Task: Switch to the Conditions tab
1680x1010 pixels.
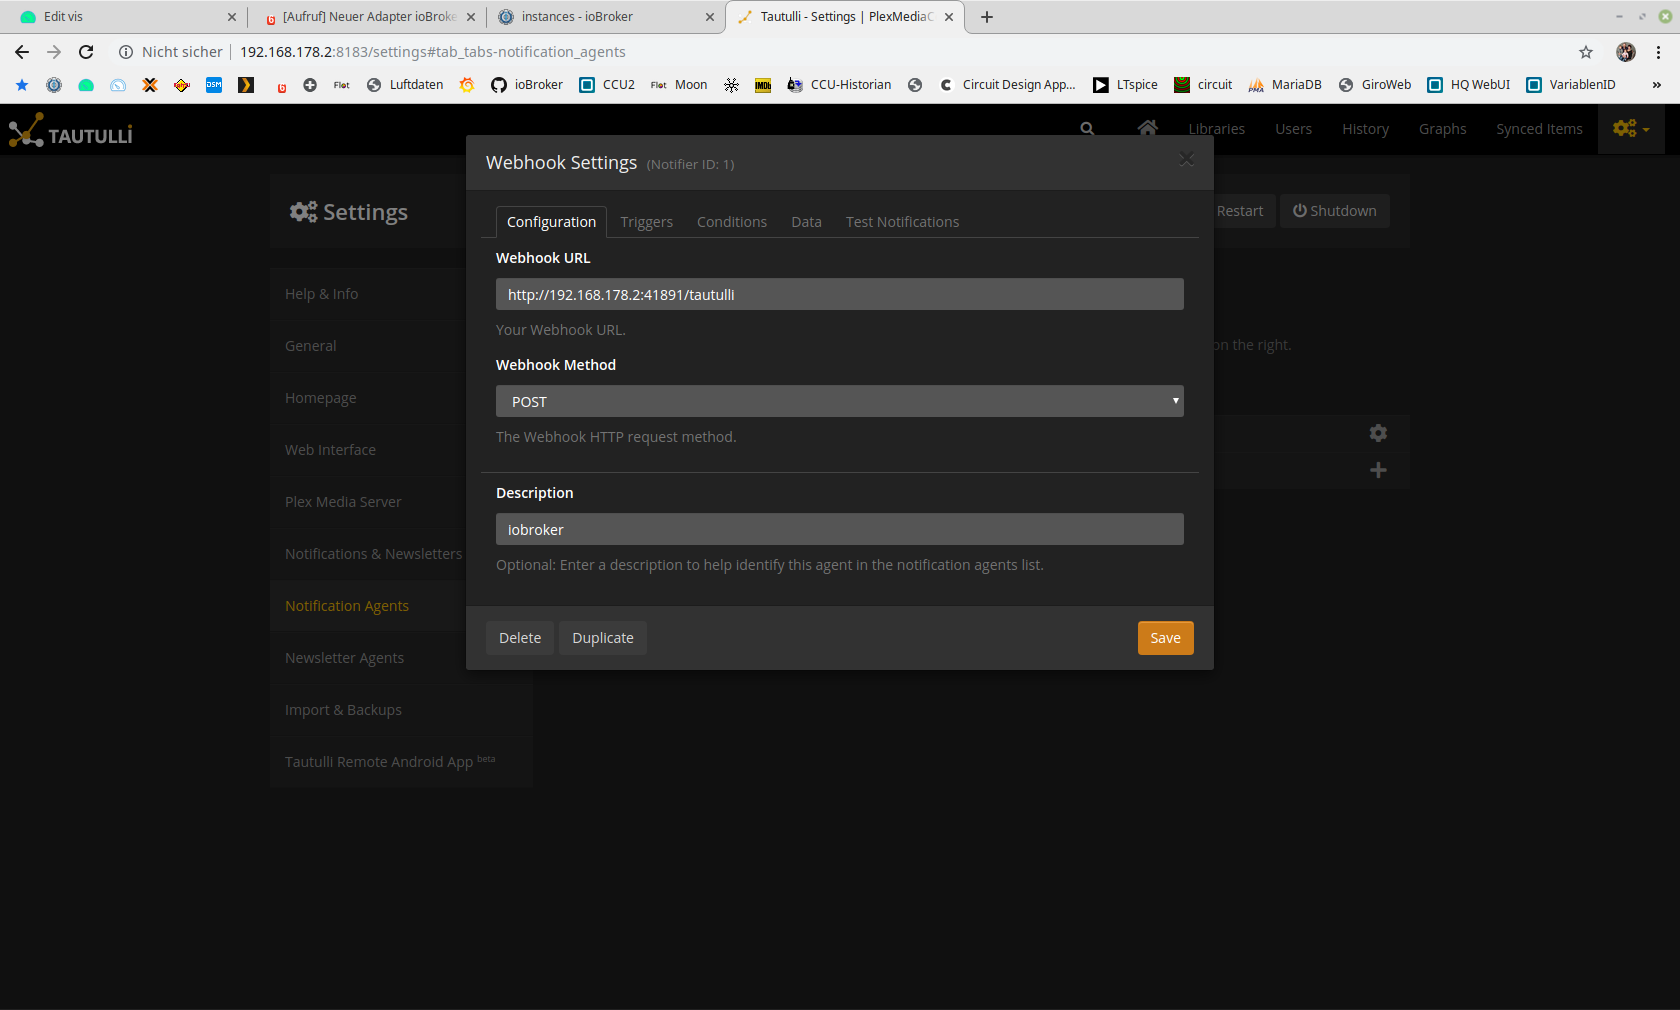Action: 732,222
